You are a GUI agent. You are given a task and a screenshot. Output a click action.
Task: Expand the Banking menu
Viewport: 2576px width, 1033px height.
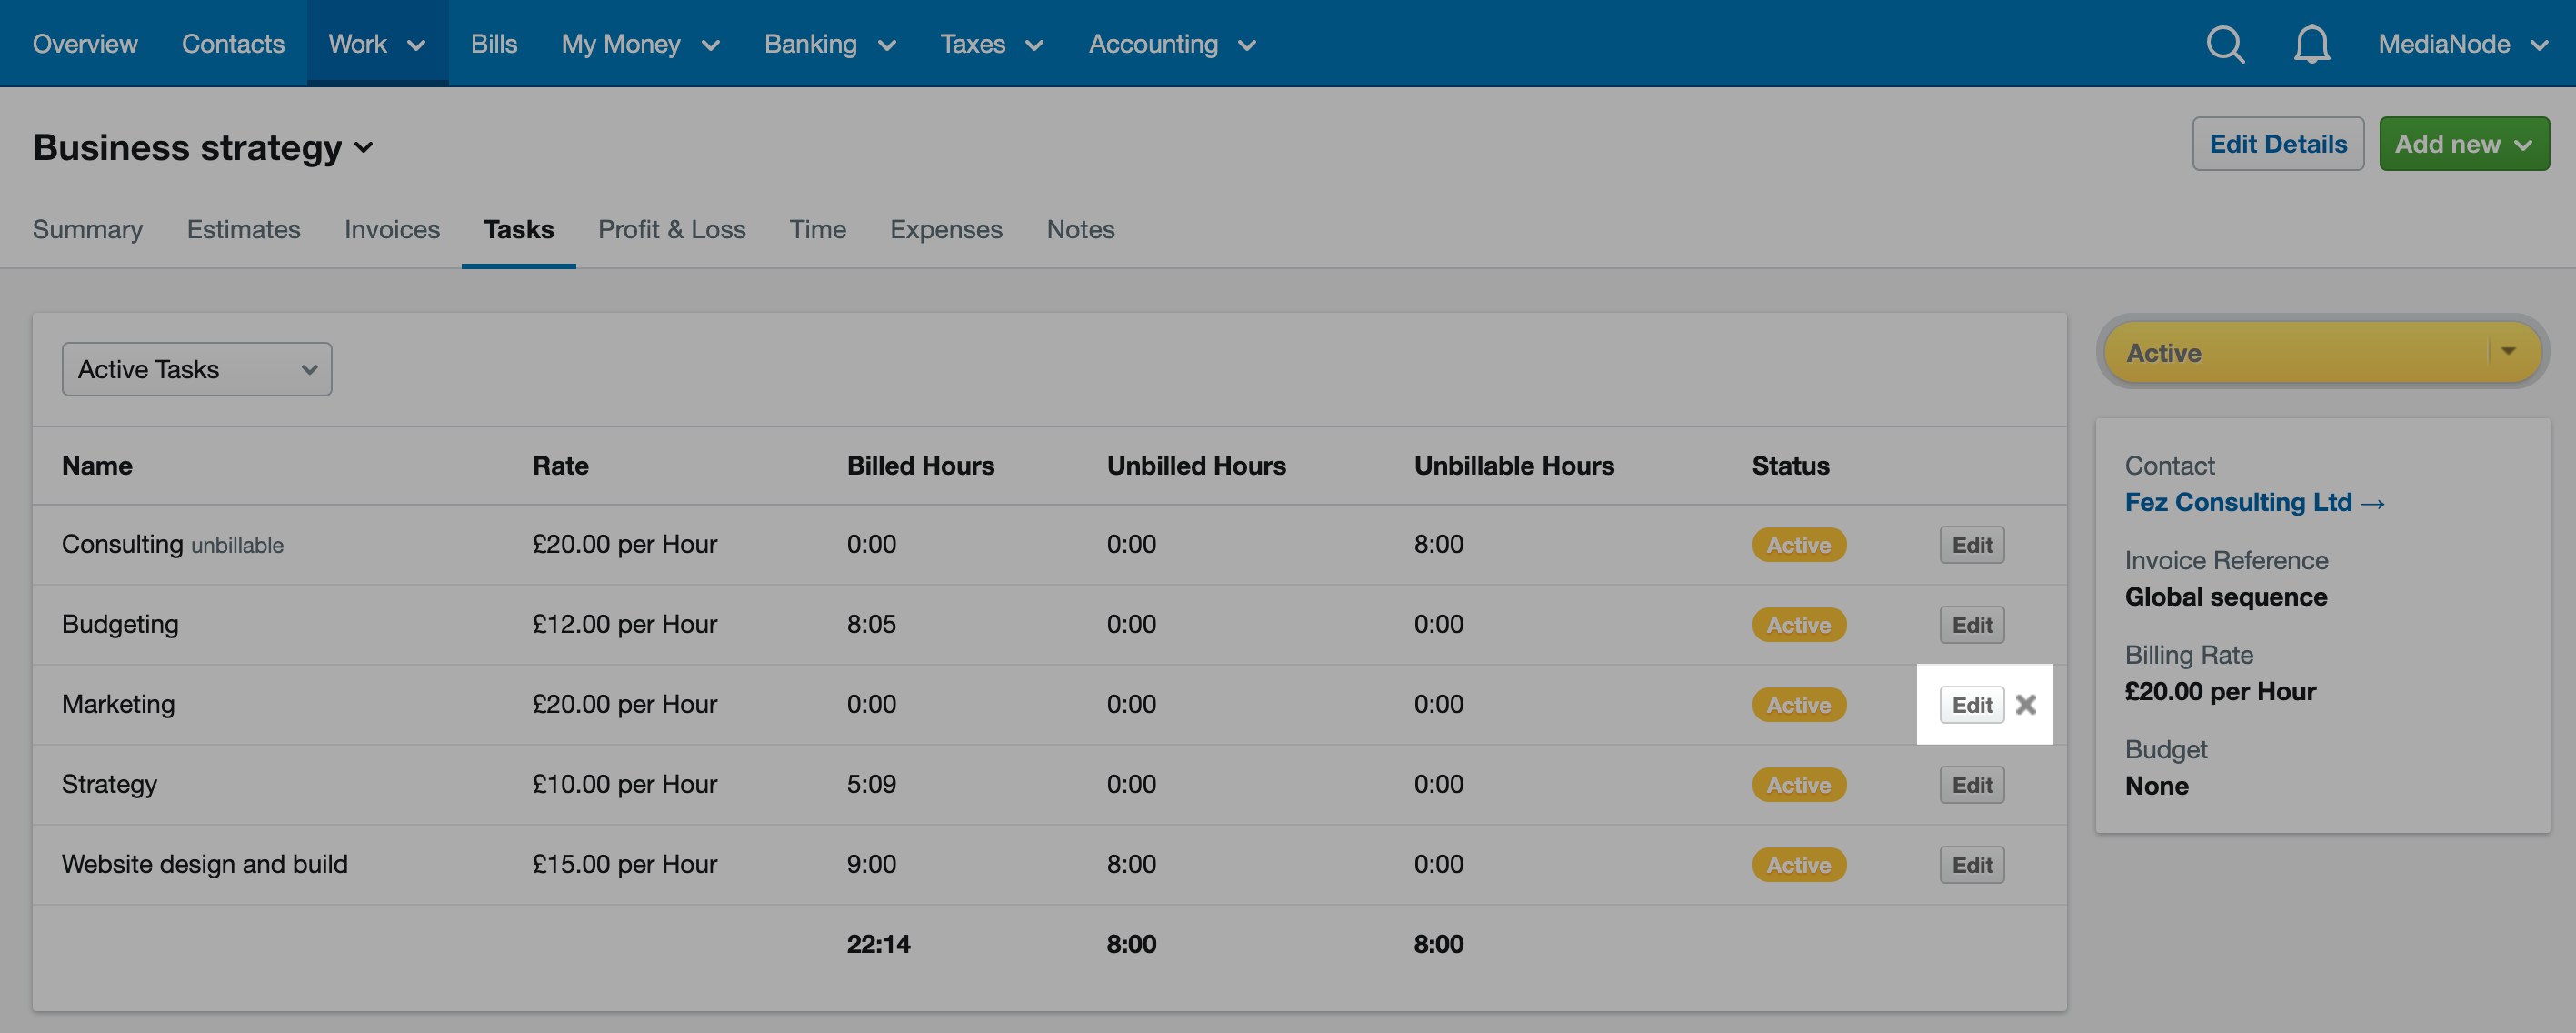click(830, 44)
